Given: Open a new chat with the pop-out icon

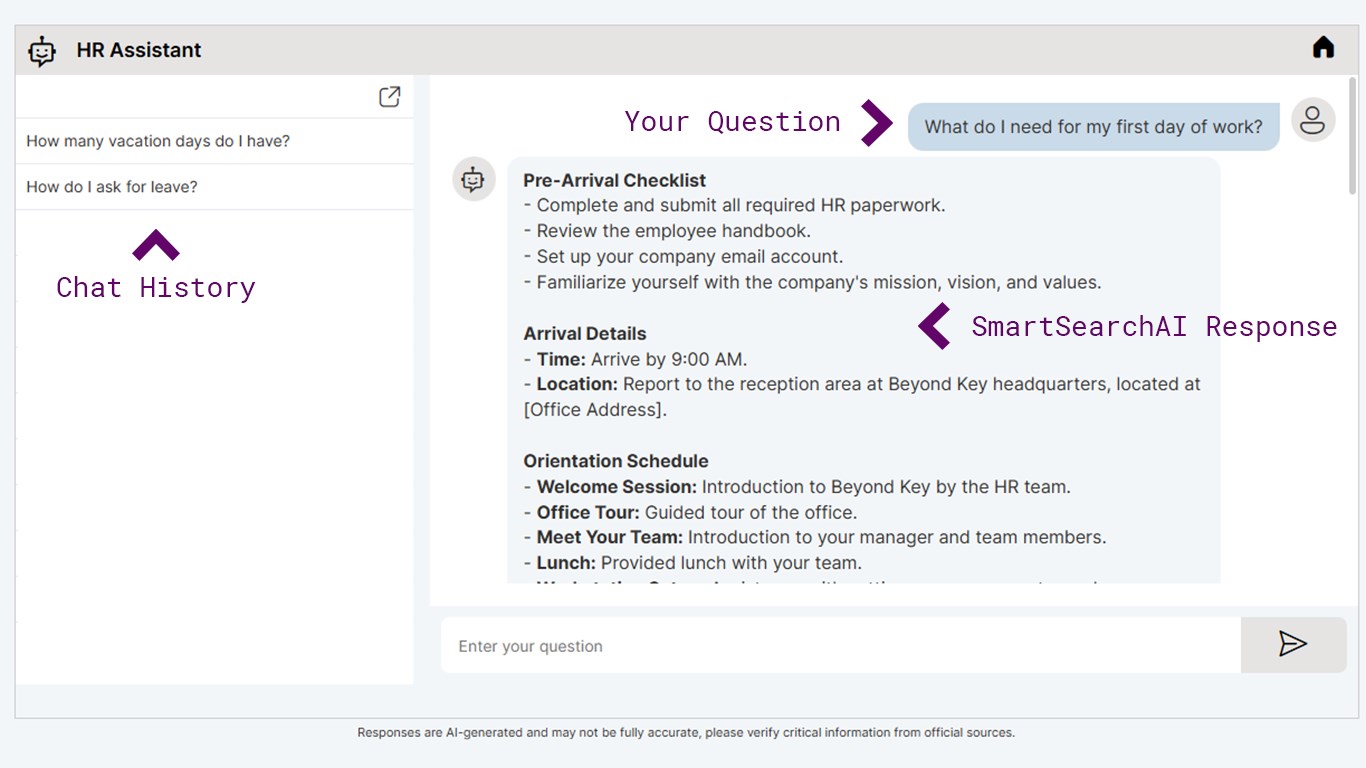Looking at the screenshot, I should (x=389, y=97).
